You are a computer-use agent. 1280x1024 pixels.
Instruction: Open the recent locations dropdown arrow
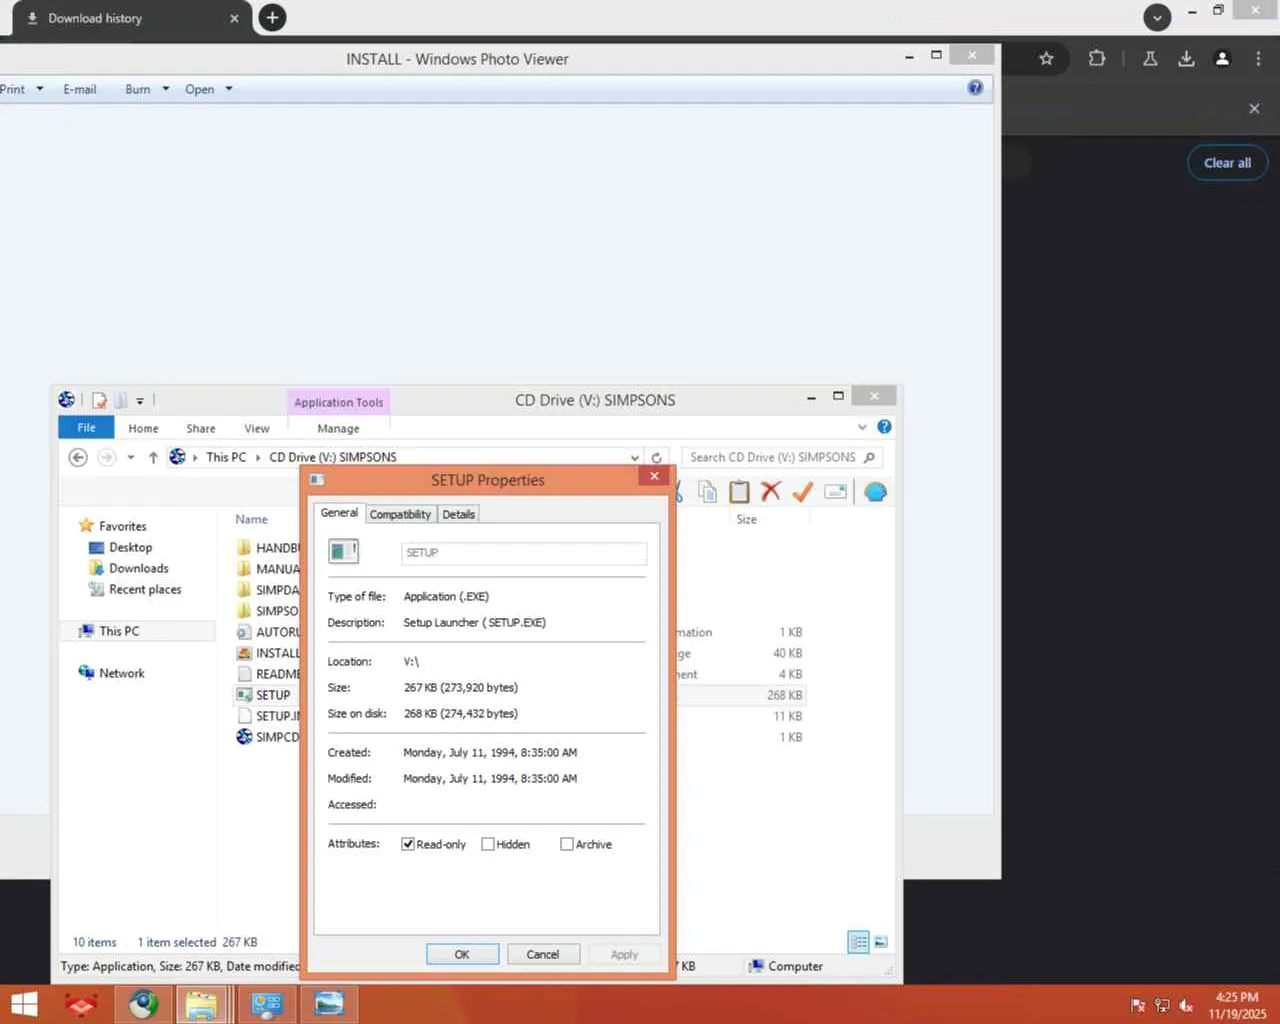click(x=131, y=457)
